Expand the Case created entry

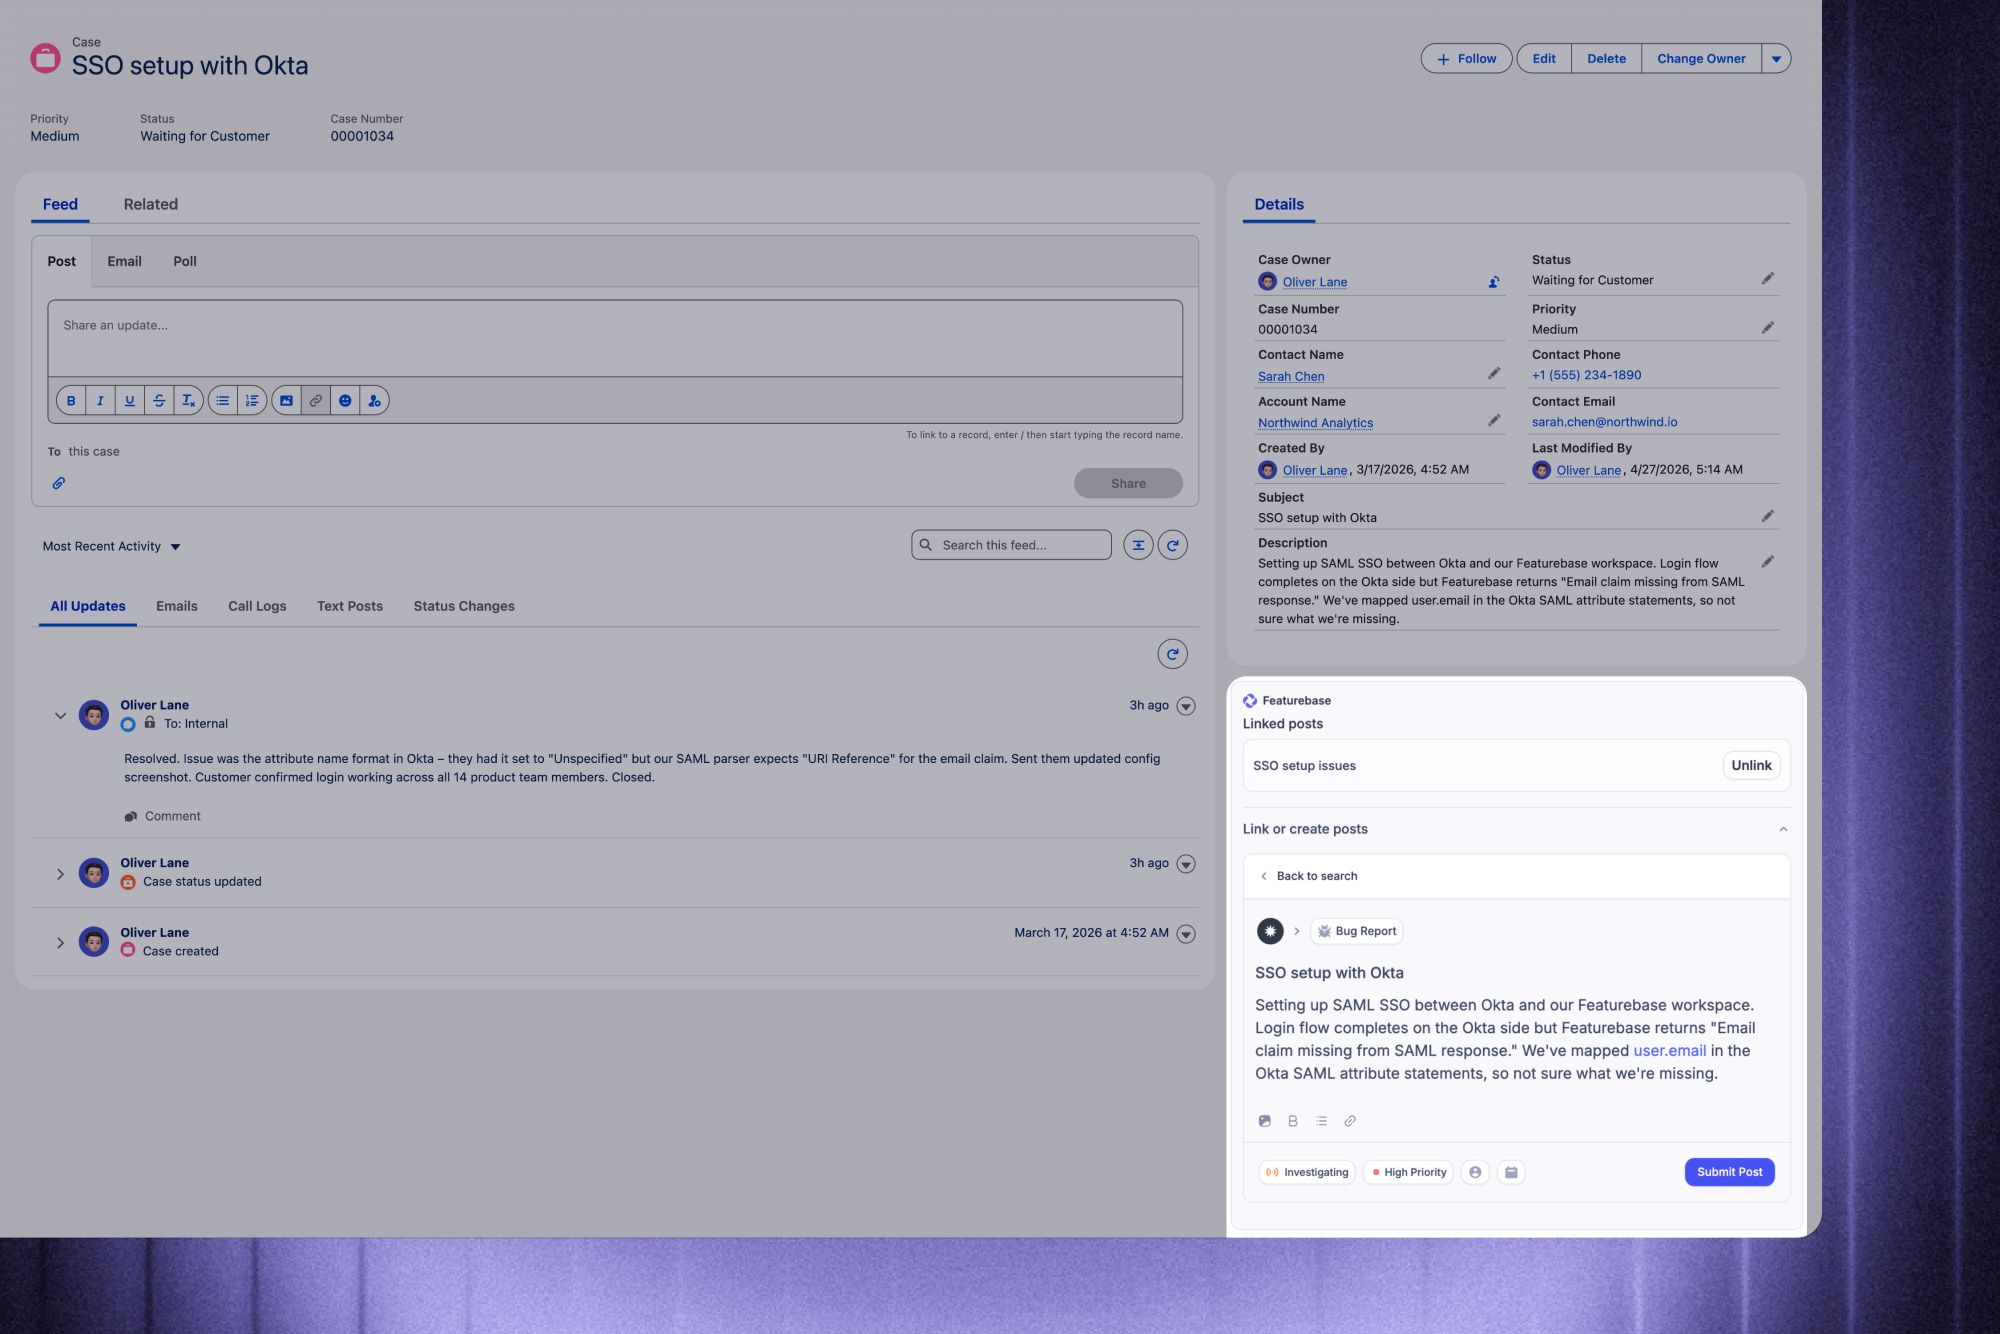tap(60, 943)
